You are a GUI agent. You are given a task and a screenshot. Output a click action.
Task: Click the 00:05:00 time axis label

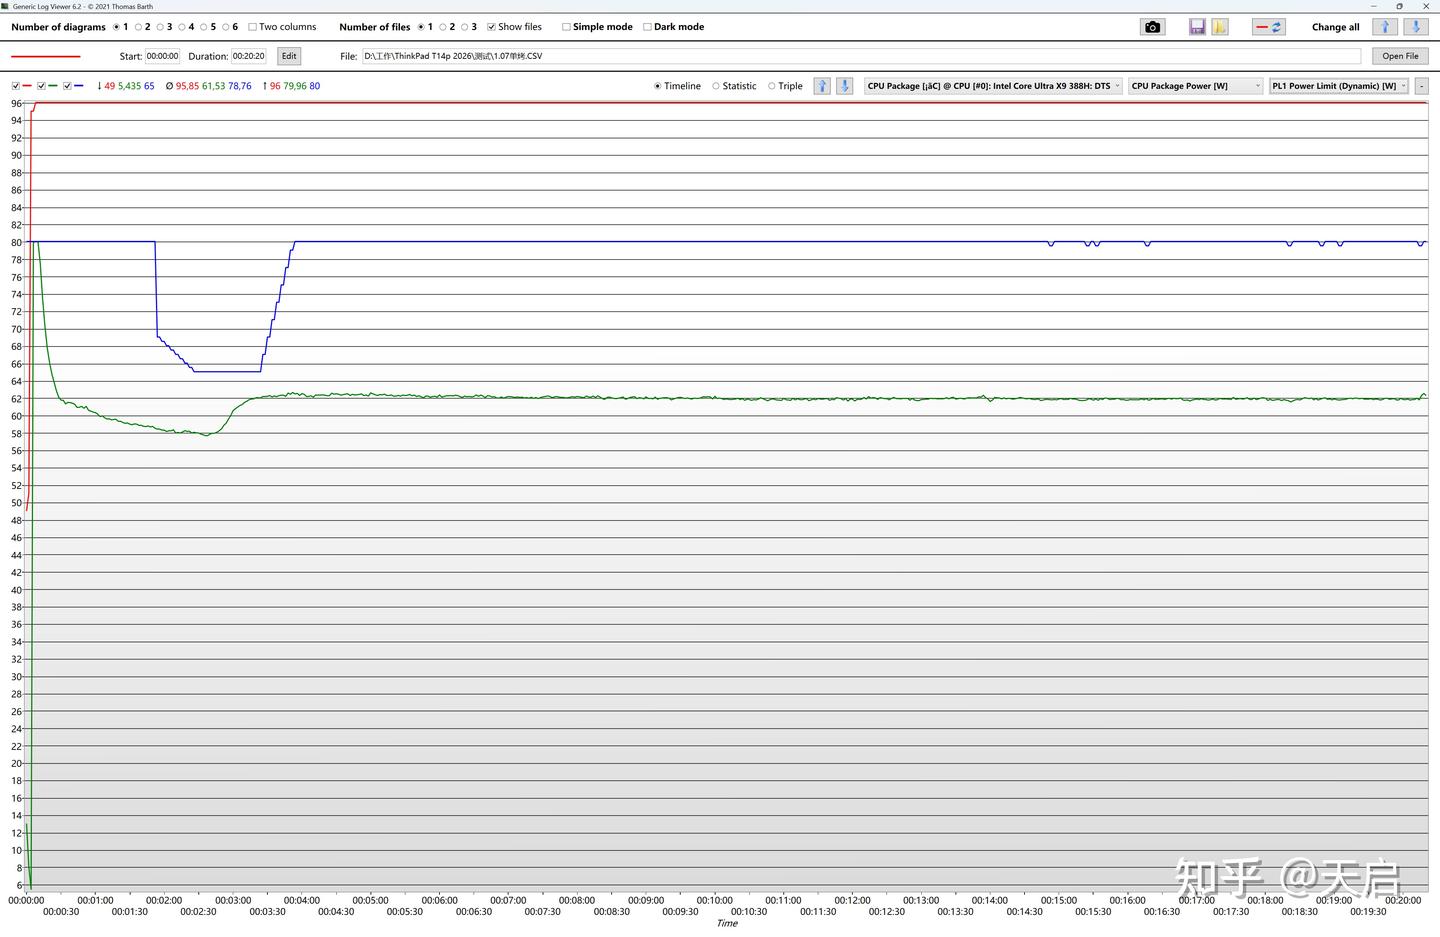click(x=370, y=900)
